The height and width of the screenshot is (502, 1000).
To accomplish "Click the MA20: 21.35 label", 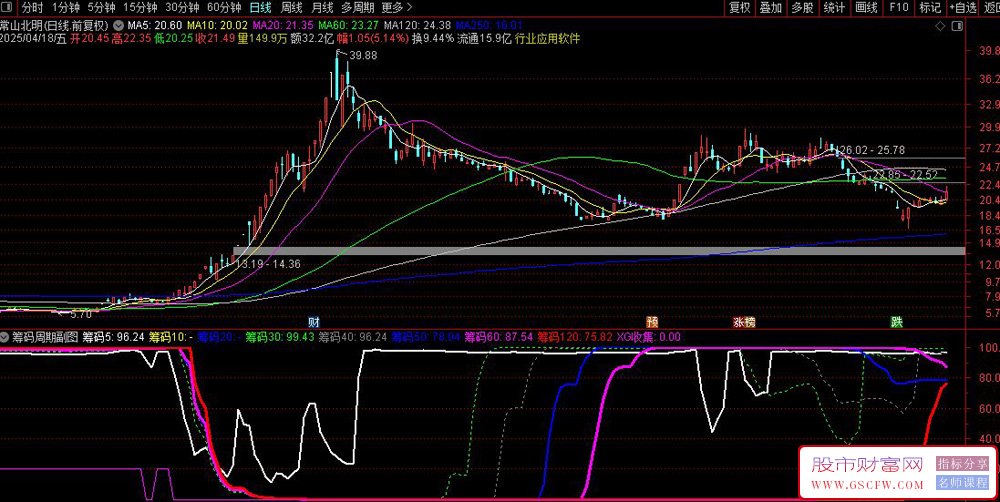I will tap(283, 26).
